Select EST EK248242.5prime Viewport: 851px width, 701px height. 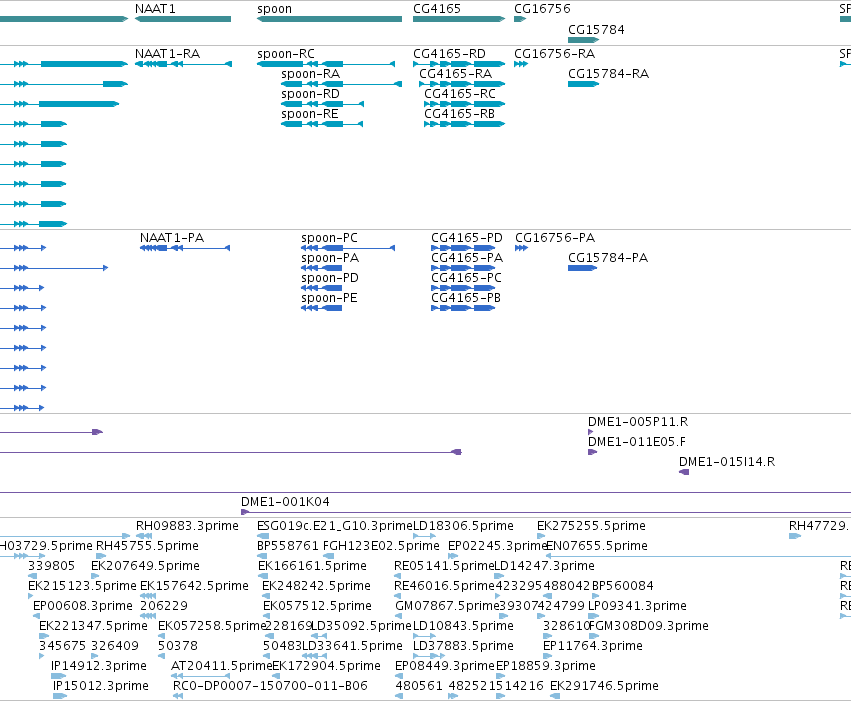coord(316,587)
